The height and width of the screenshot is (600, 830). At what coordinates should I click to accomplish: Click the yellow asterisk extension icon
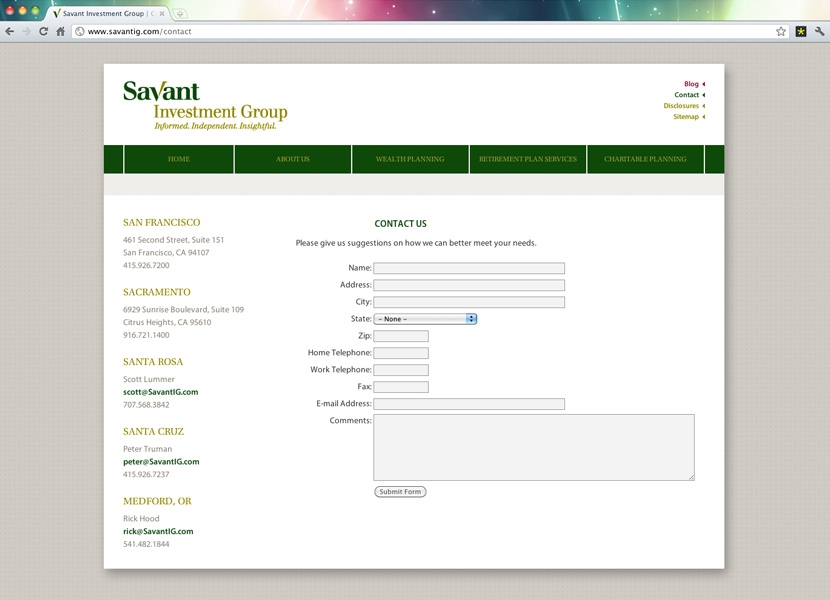801,32
